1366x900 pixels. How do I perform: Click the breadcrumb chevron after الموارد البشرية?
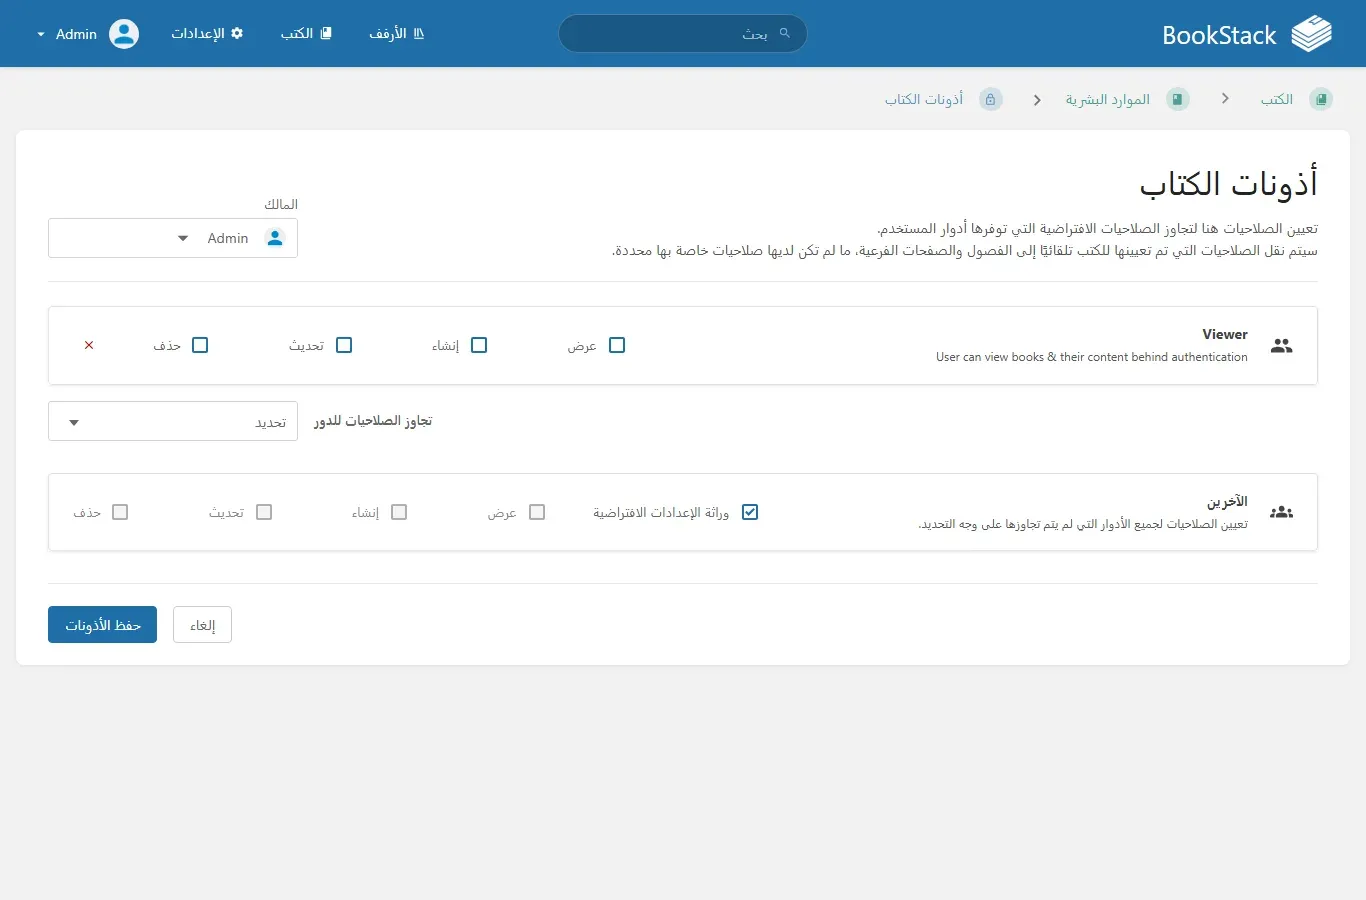coord(1037,100)
